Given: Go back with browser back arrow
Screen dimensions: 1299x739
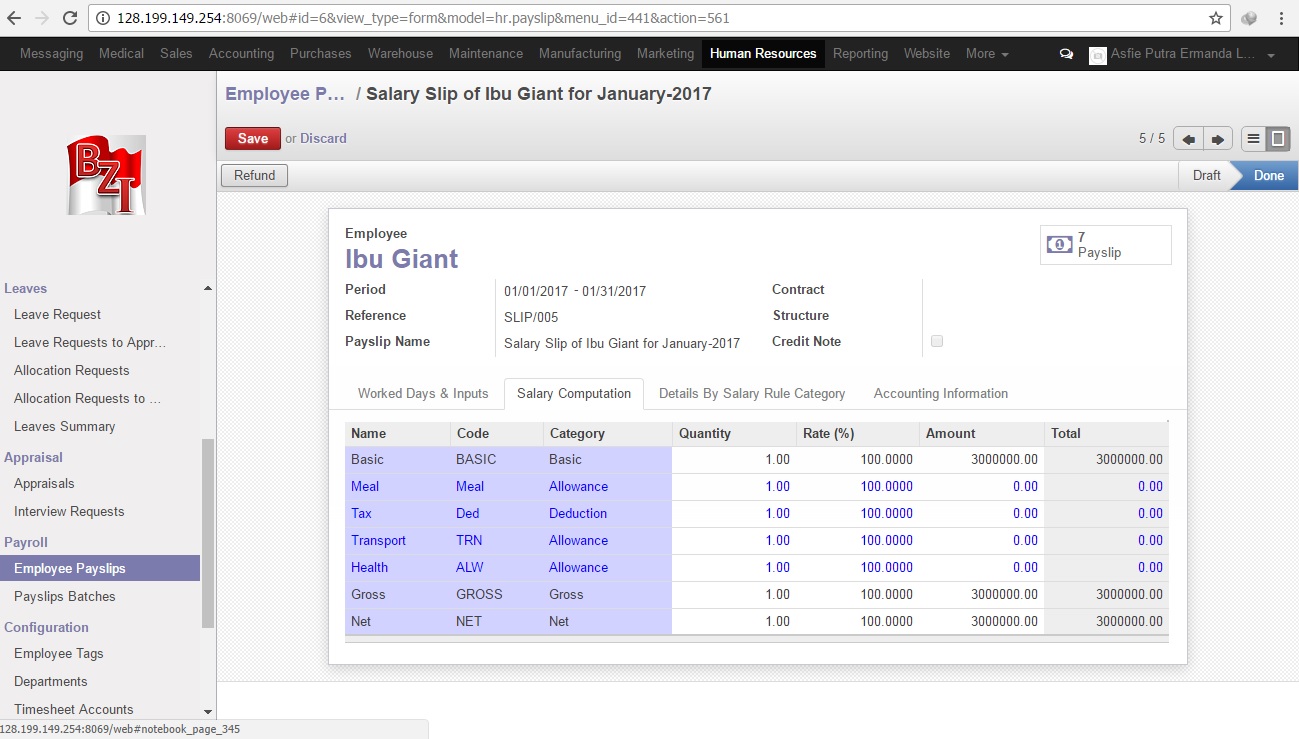Looking at the screenshot, I should pos(15,18).
